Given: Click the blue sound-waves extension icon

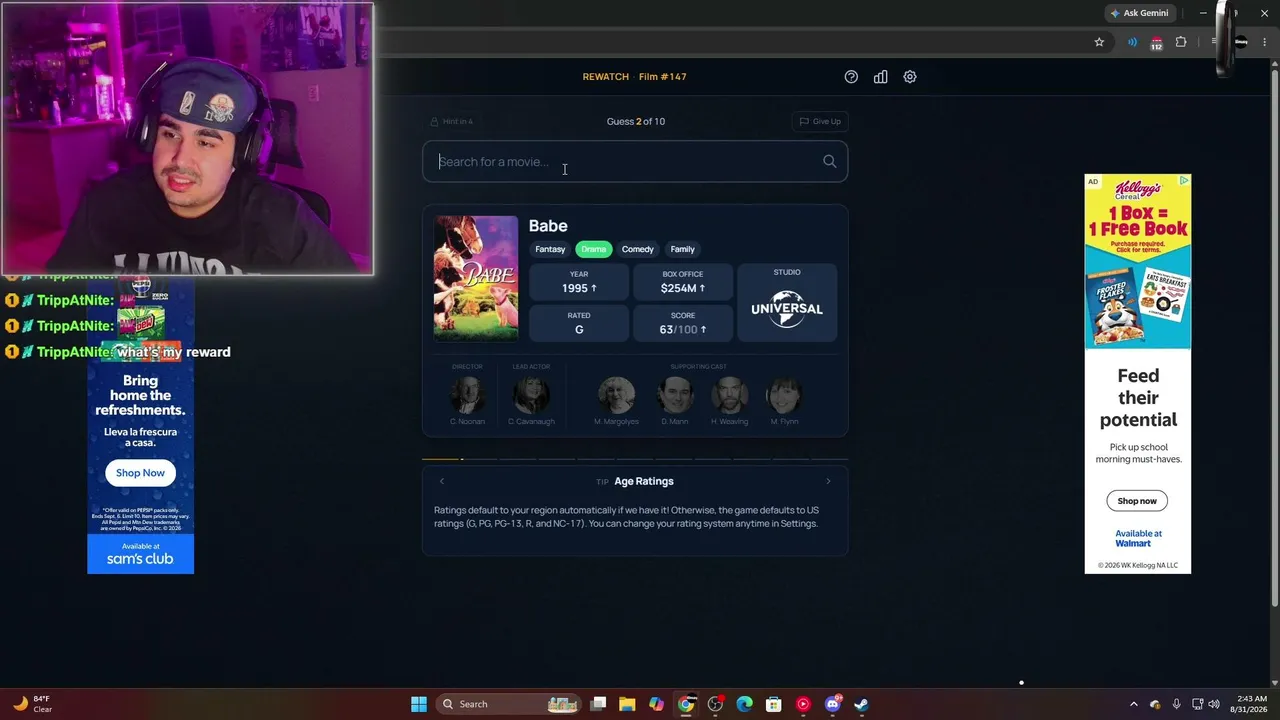Looking at the screenshot, I should click(1132, 42).
